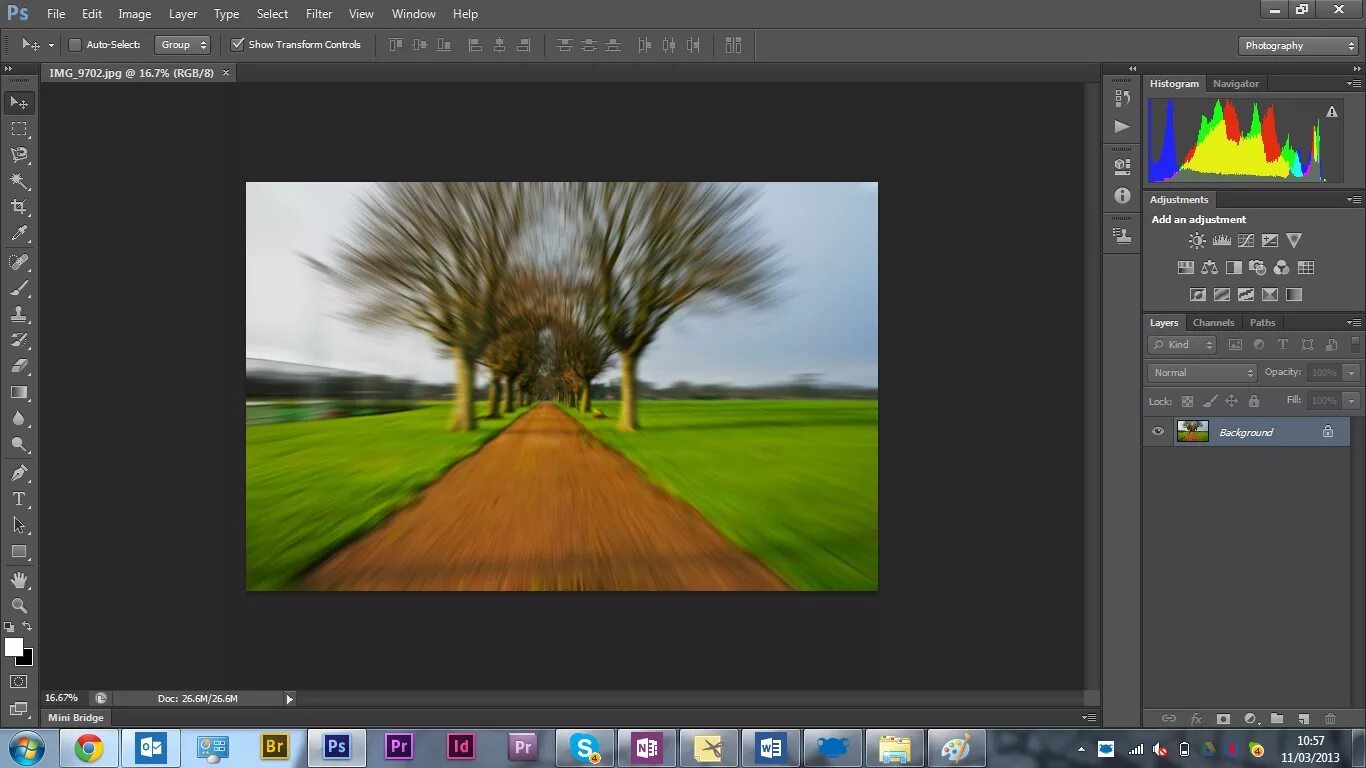Add a Brightness/Contrast adjustment
Image resolution: width=1366 pixels, height=768 pixels.
pos(1197,241)
